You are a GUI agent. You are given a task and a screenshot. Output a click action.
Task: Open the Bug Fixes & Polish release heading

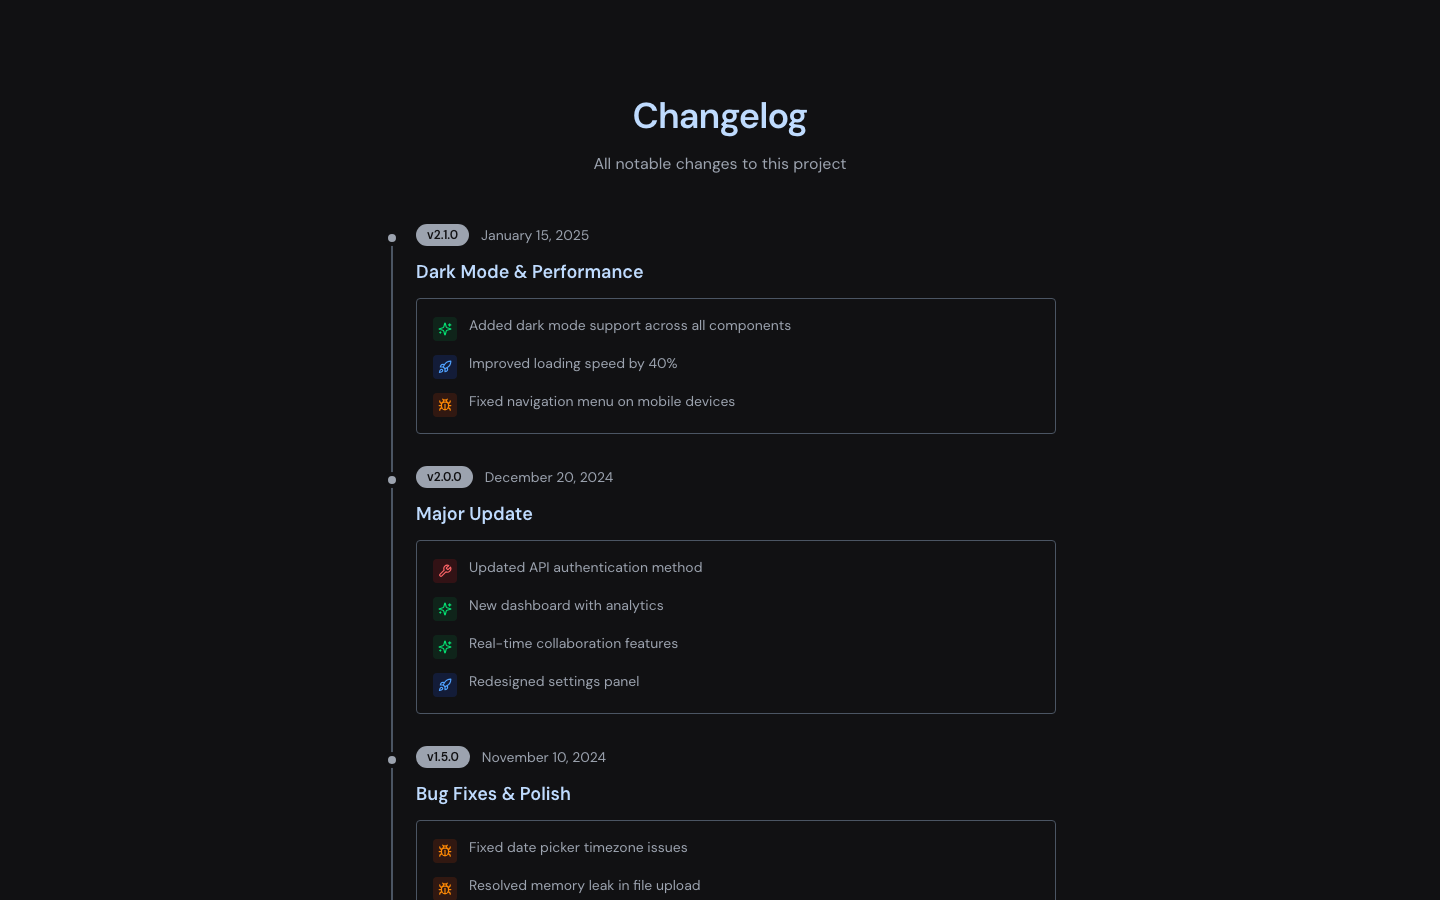[493, 794]
